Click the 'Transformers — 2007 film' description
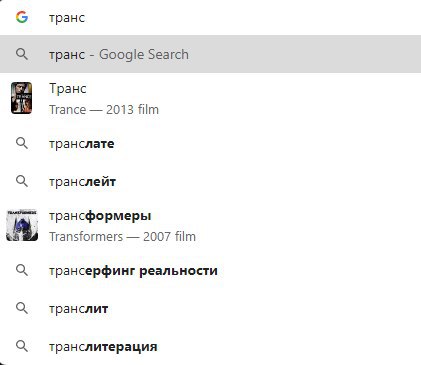This screenshot has width=421, height=365. [122, 237]
